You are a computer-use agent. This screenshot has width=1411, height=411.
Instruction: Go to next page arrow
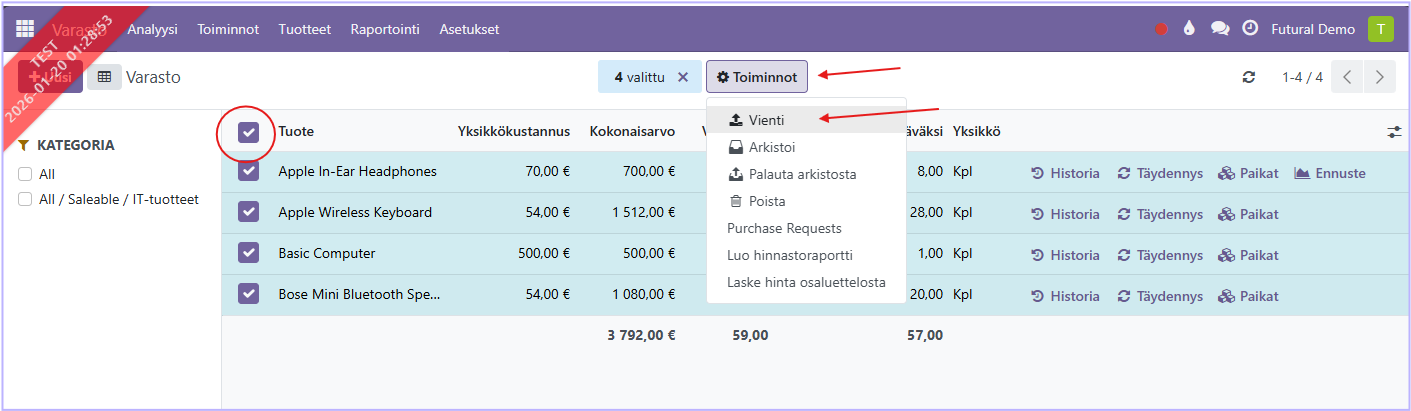1380,77
